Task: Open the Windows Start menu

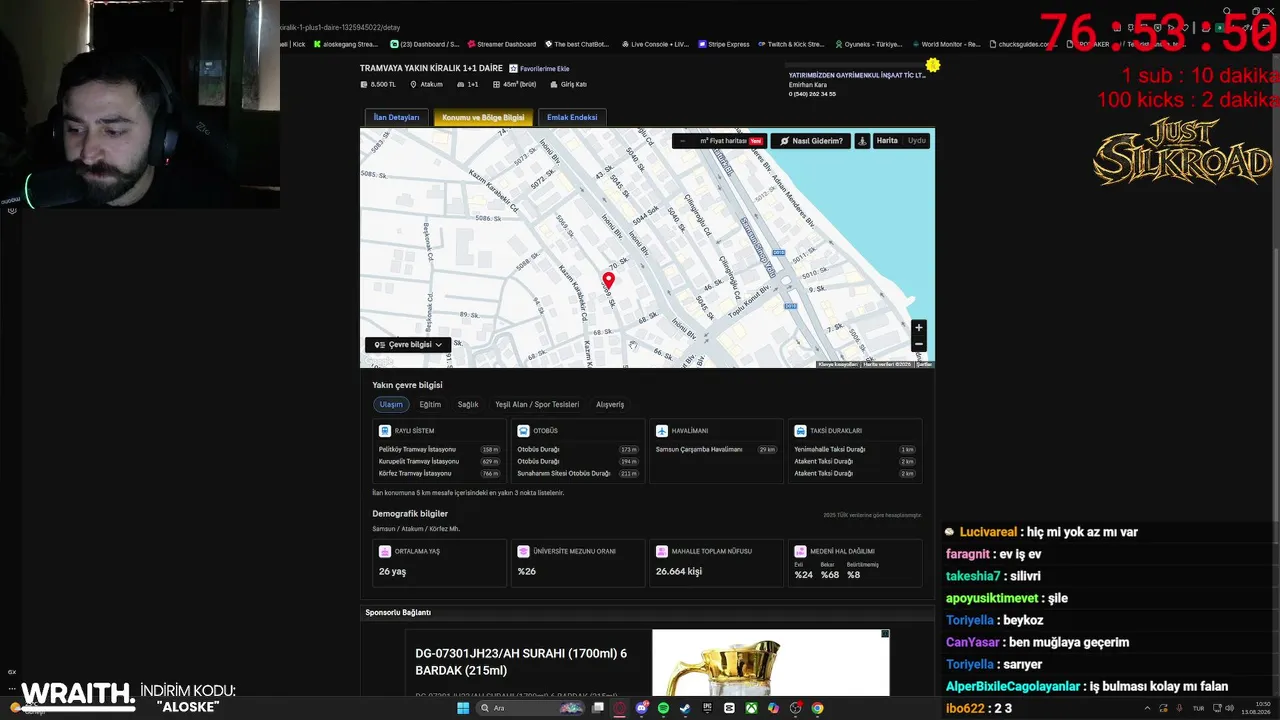Action: pos(463,708)
